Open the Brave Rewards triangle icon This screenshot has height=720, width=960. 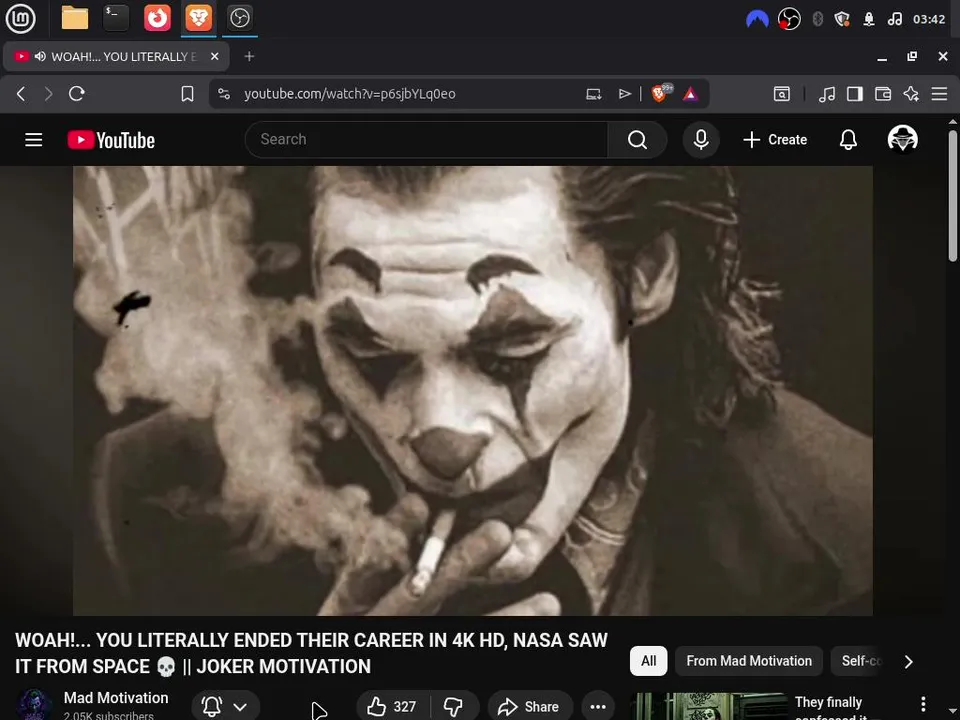691,94
